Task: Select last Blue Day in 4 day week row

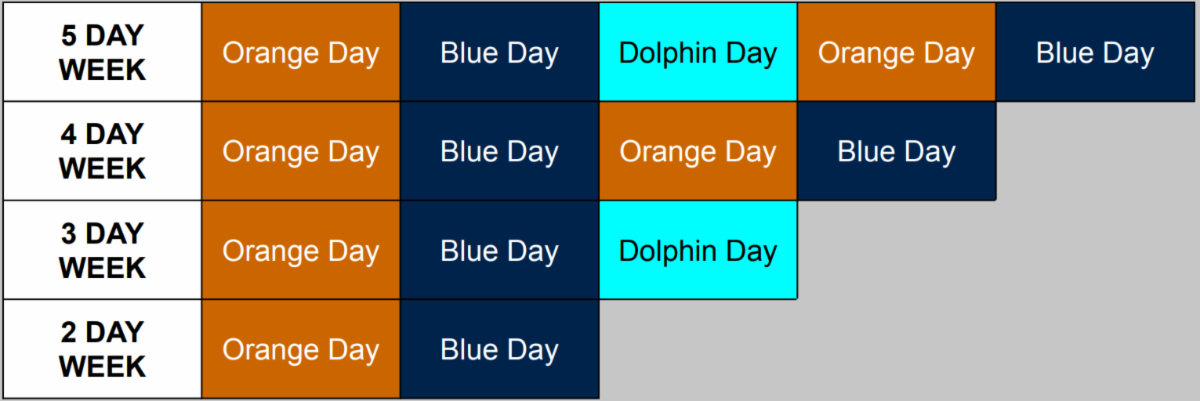Action: click(896, 151)
